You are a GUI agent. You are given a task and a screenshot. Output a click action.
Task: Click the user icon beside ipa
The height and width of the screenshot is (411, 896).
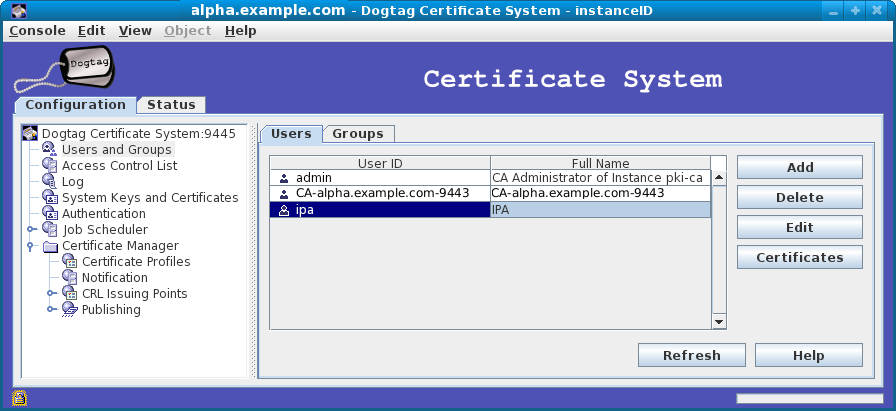[x=284, y=210]
